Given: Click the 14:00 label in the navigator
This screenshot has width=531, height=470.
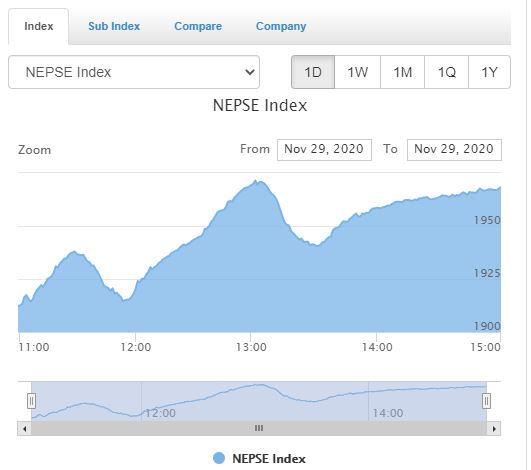Looking at the screenshot, I should (388, 413).
